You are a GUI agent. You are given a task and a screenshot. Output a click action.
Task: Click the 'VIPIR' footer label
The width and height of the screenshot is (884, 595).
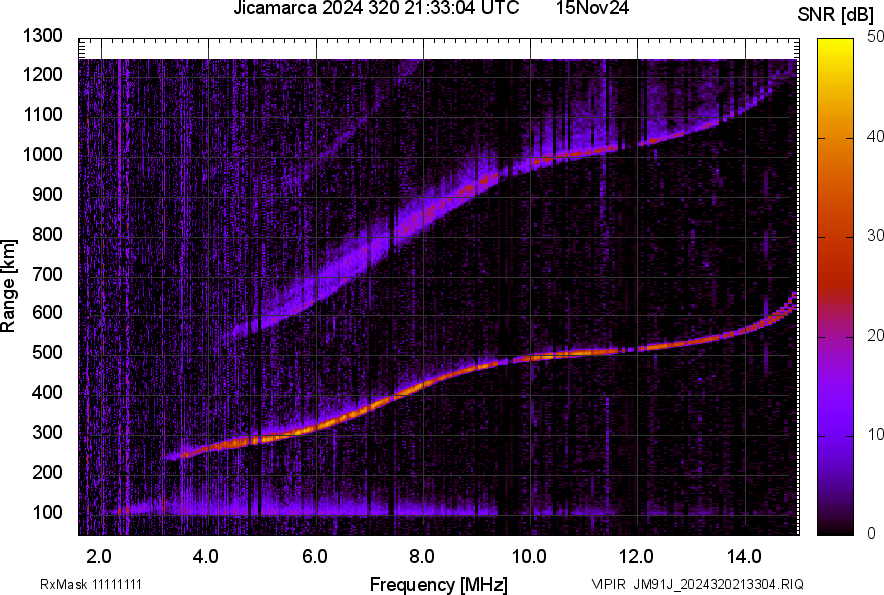point(608,584)
